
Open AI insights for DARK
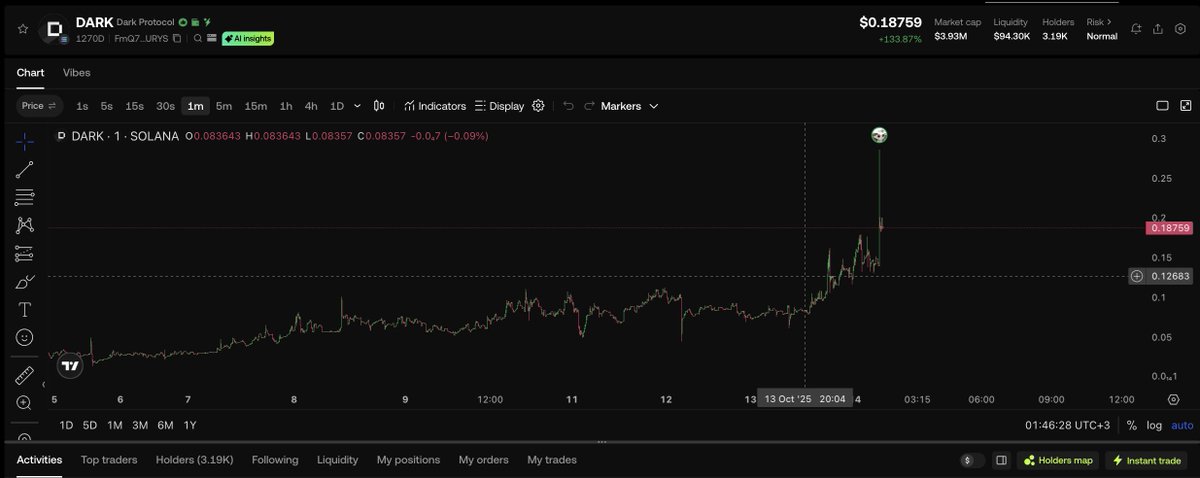[x=247, y=38]
